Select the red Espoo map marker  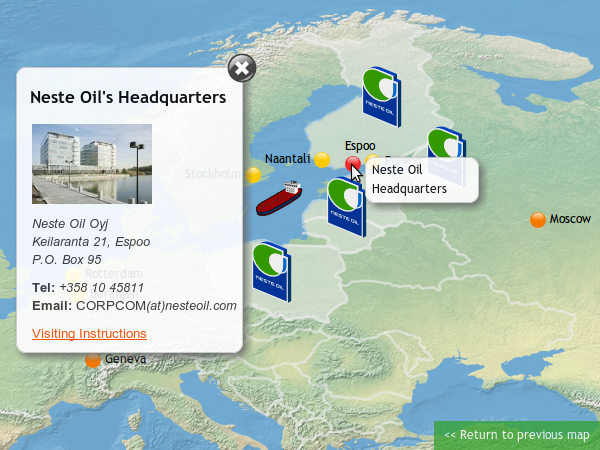click(353, 164)
